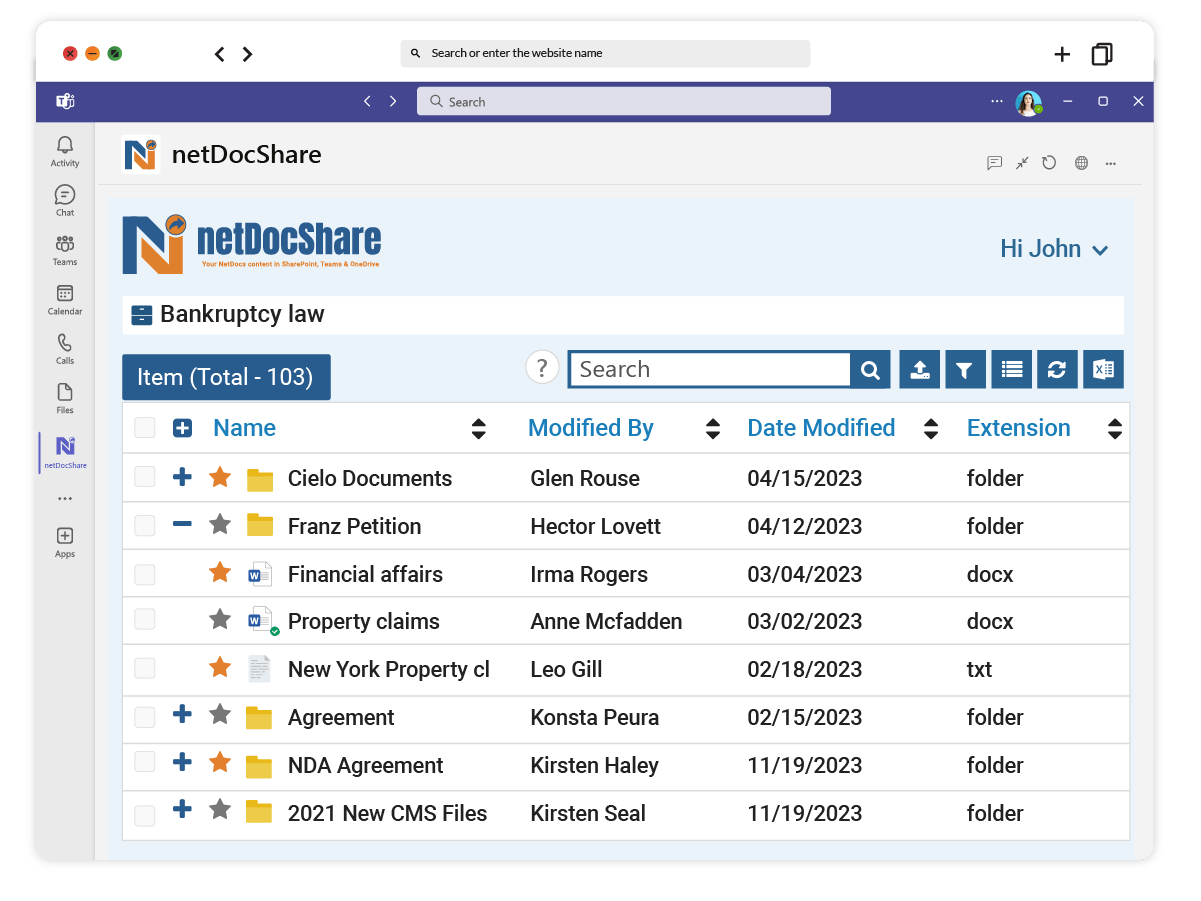
Task: Toggle favorite star for Cielo Documents
Action: click(x=220, y=477)
